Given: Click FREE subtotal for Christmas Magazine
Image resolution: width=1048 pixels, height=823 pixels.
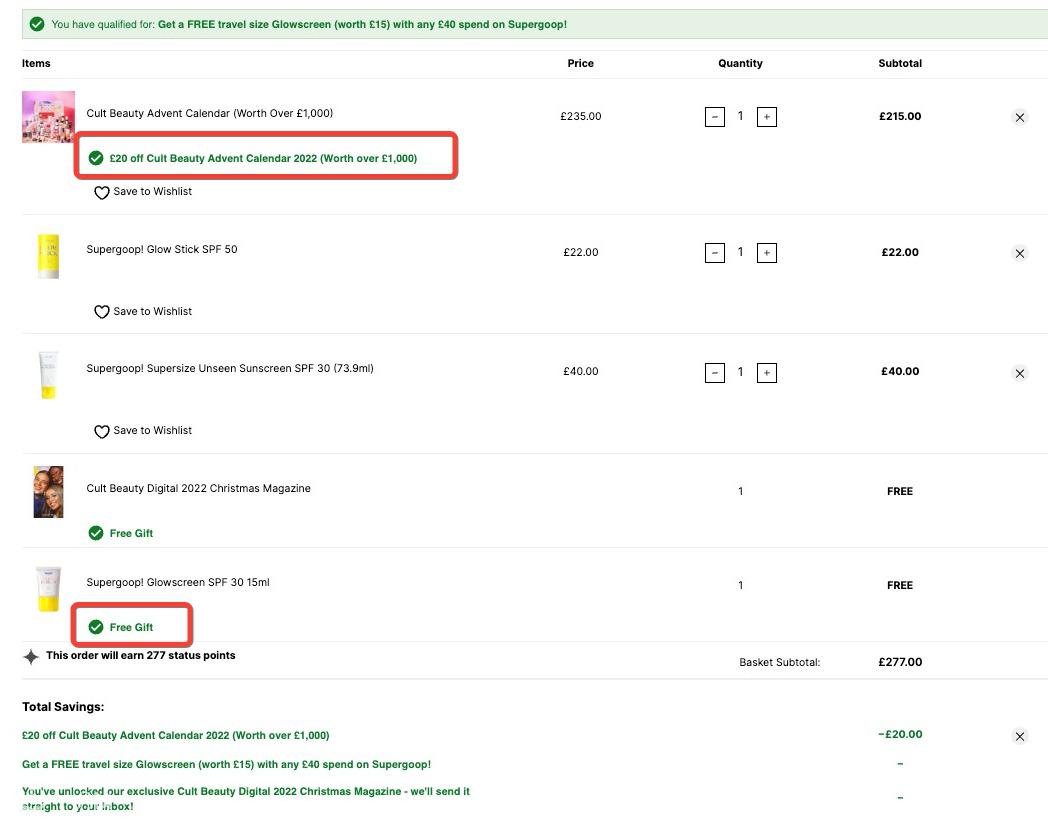Looking at the screenshot, I should pos(900,491).
